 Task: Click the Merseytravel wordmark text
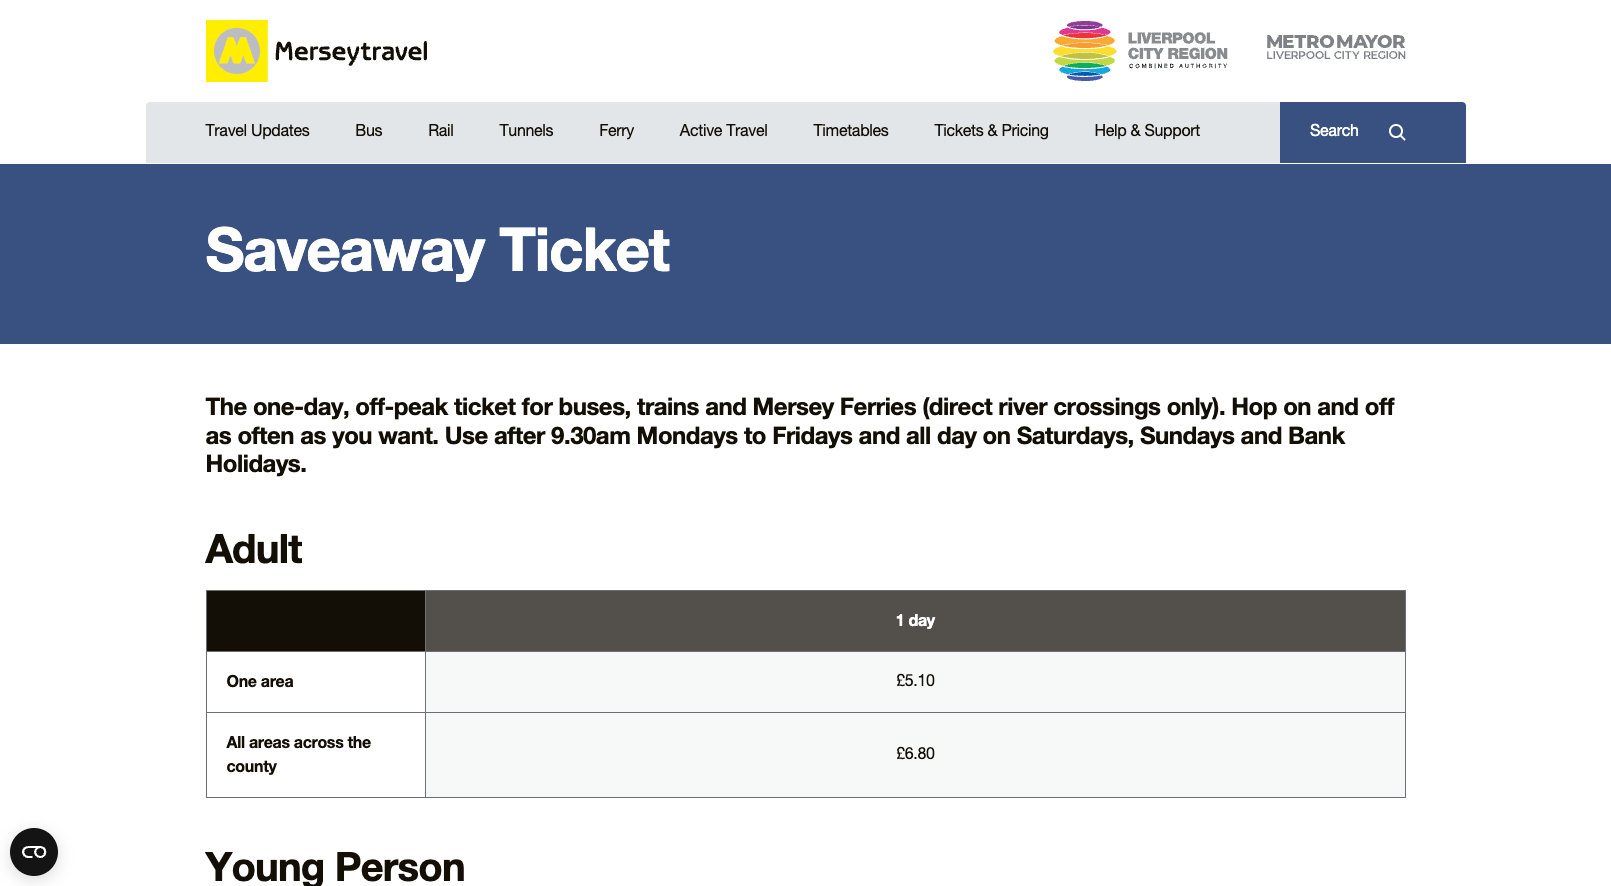point(351,52)
